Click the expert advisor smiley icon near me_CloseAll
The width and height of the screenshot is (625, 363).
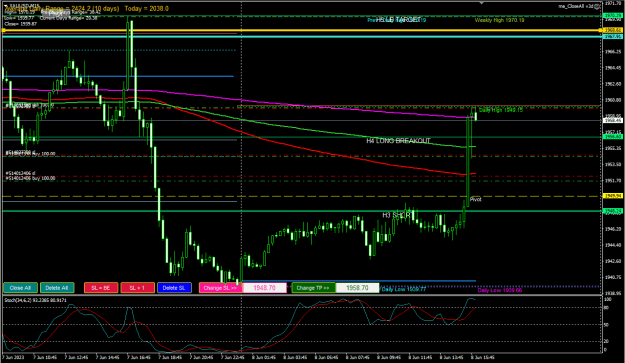[597, 6]
